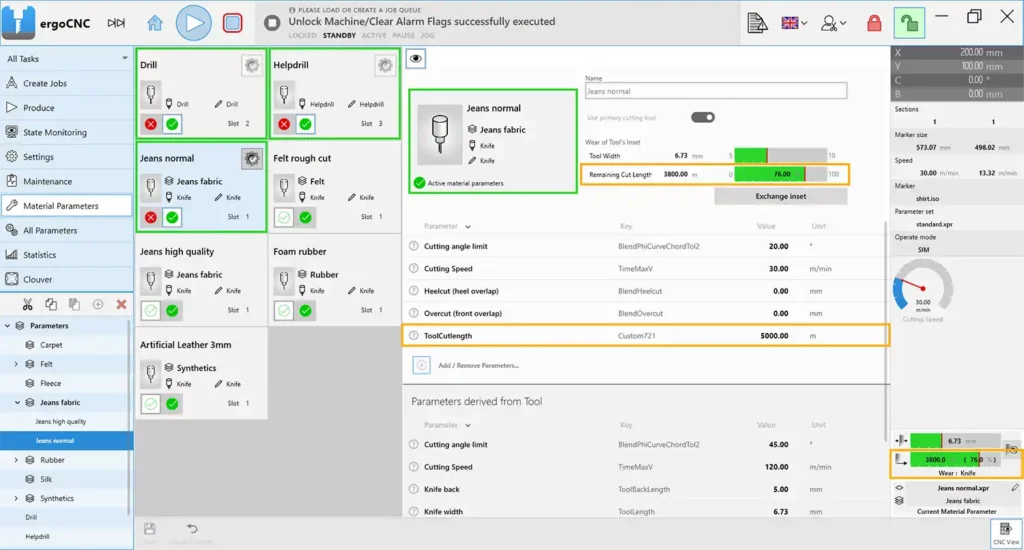This screenshot has height=550, width=1024.
Task: Expand the Rubber tree node
Action: (x=16, y=460)
